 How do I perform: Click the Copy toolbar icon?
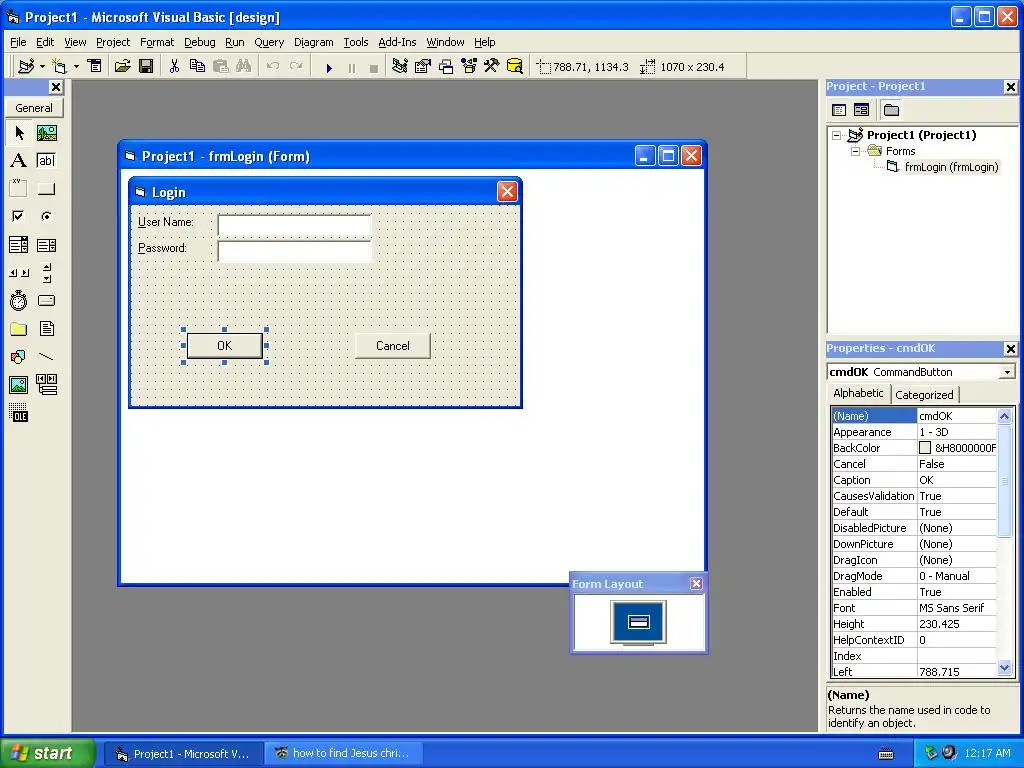(197, 66)
